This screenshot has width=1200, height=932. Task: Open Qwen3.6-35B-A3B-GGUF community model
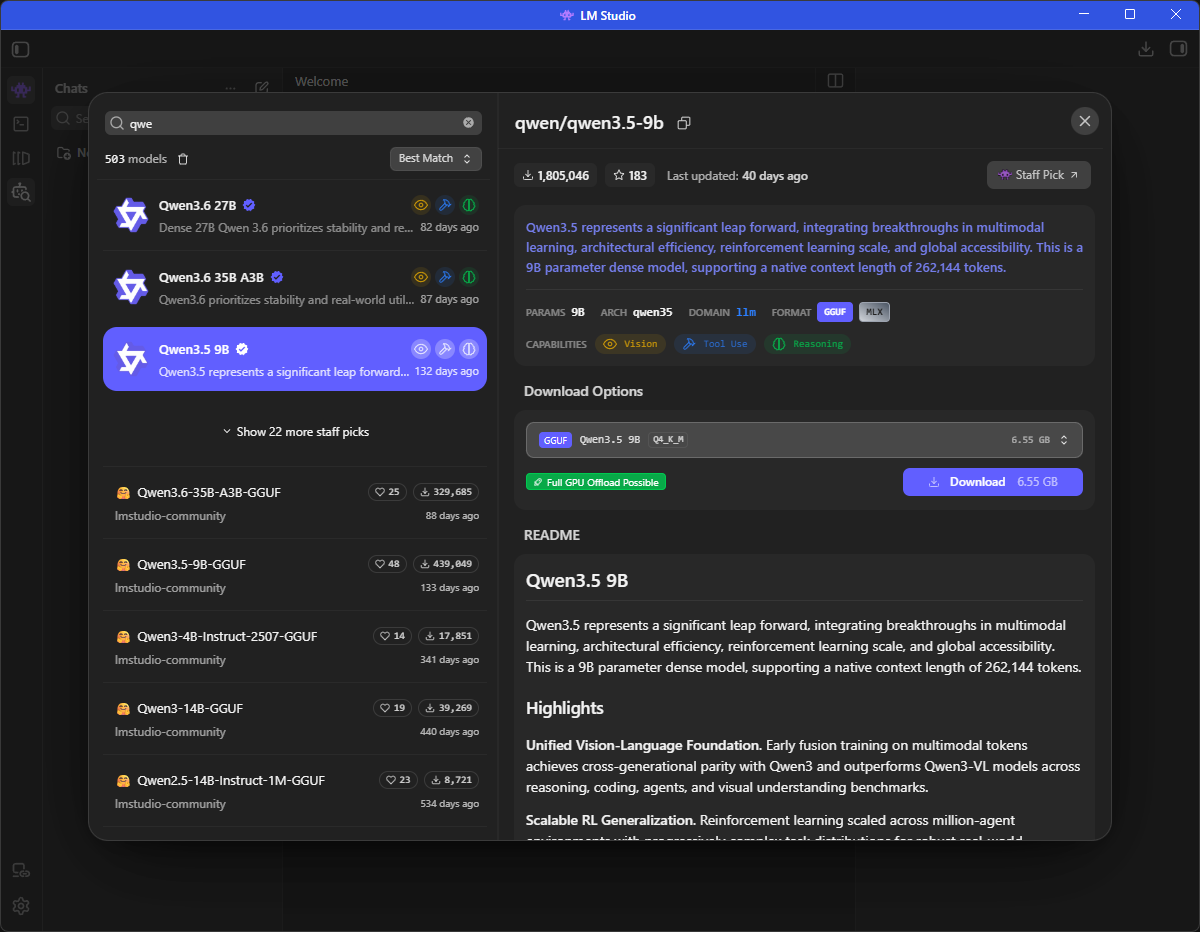(x=296, y=503)
